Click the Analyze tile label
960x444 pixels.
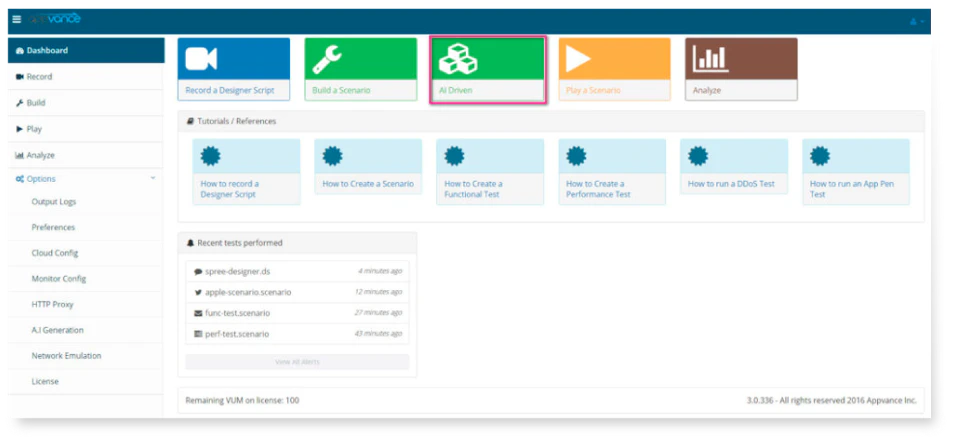707,90
